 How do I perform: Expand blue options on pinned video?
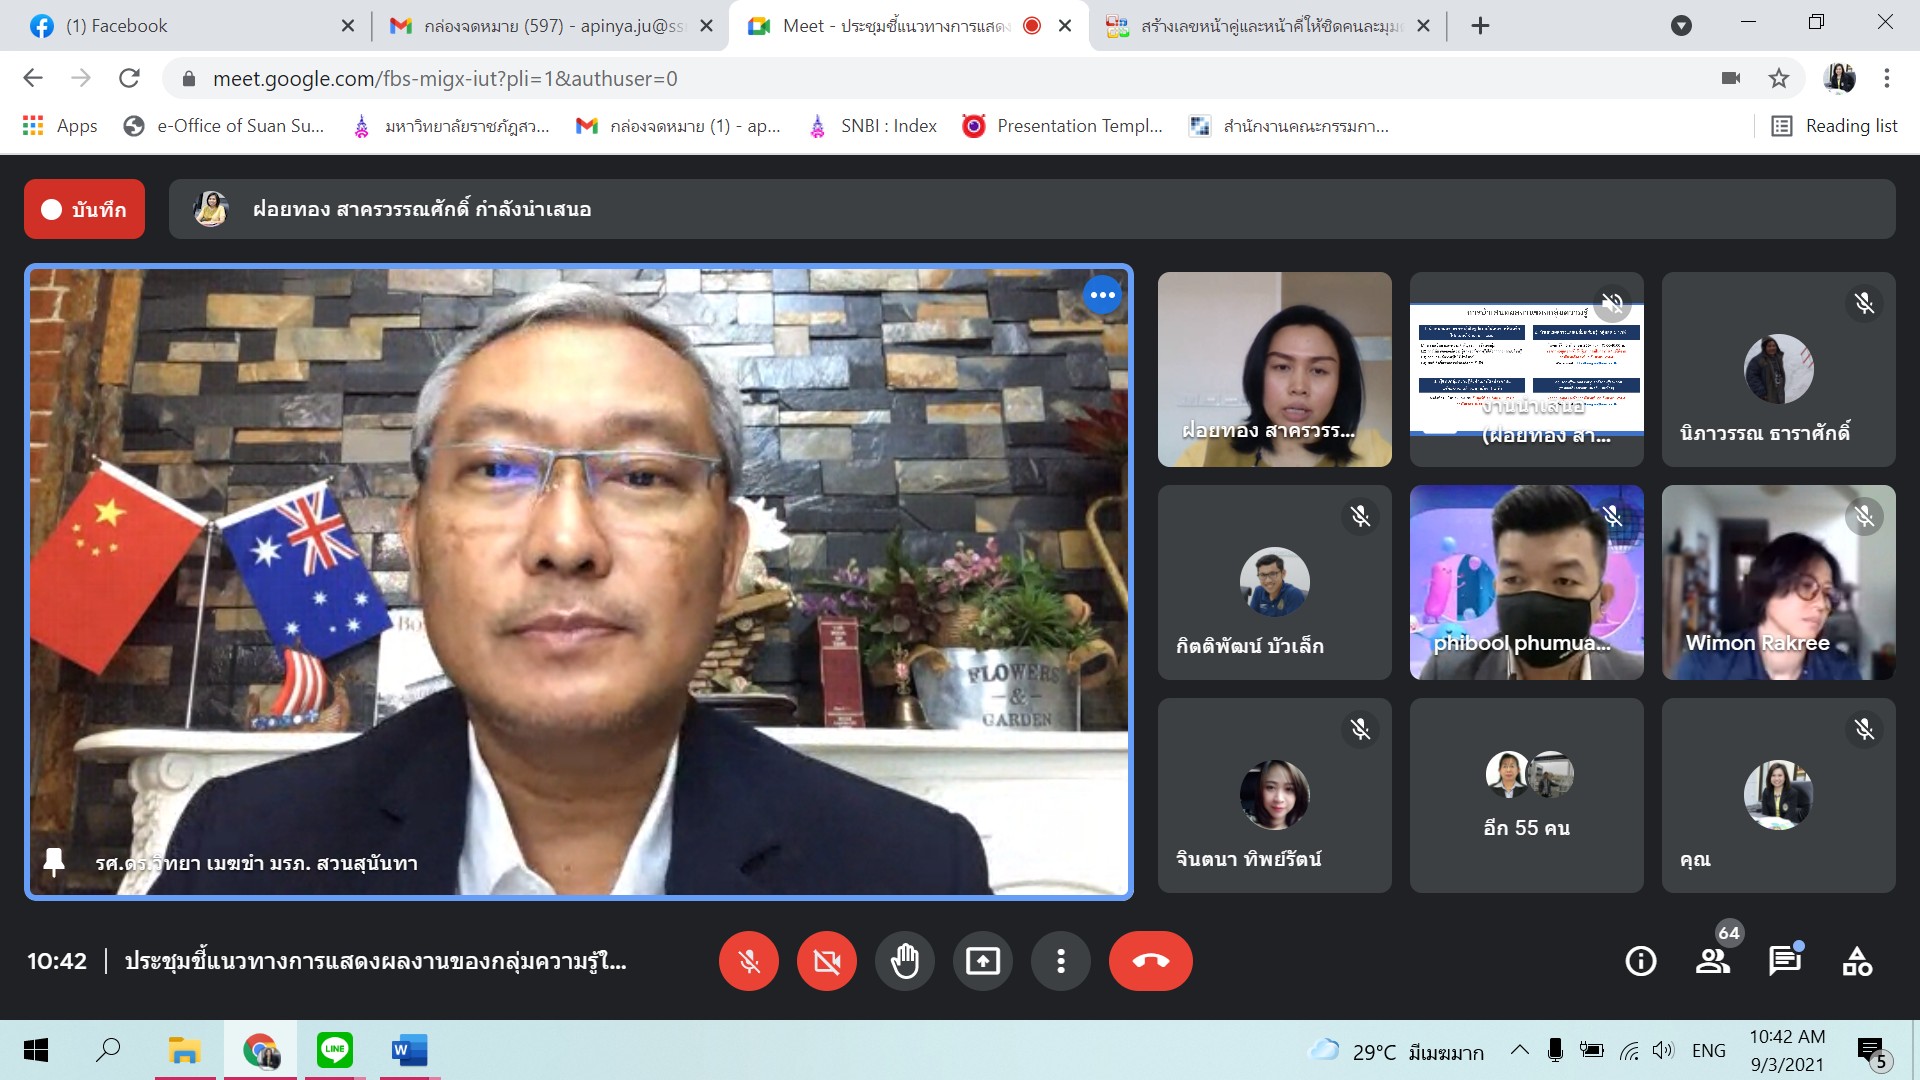(1102, 295)
